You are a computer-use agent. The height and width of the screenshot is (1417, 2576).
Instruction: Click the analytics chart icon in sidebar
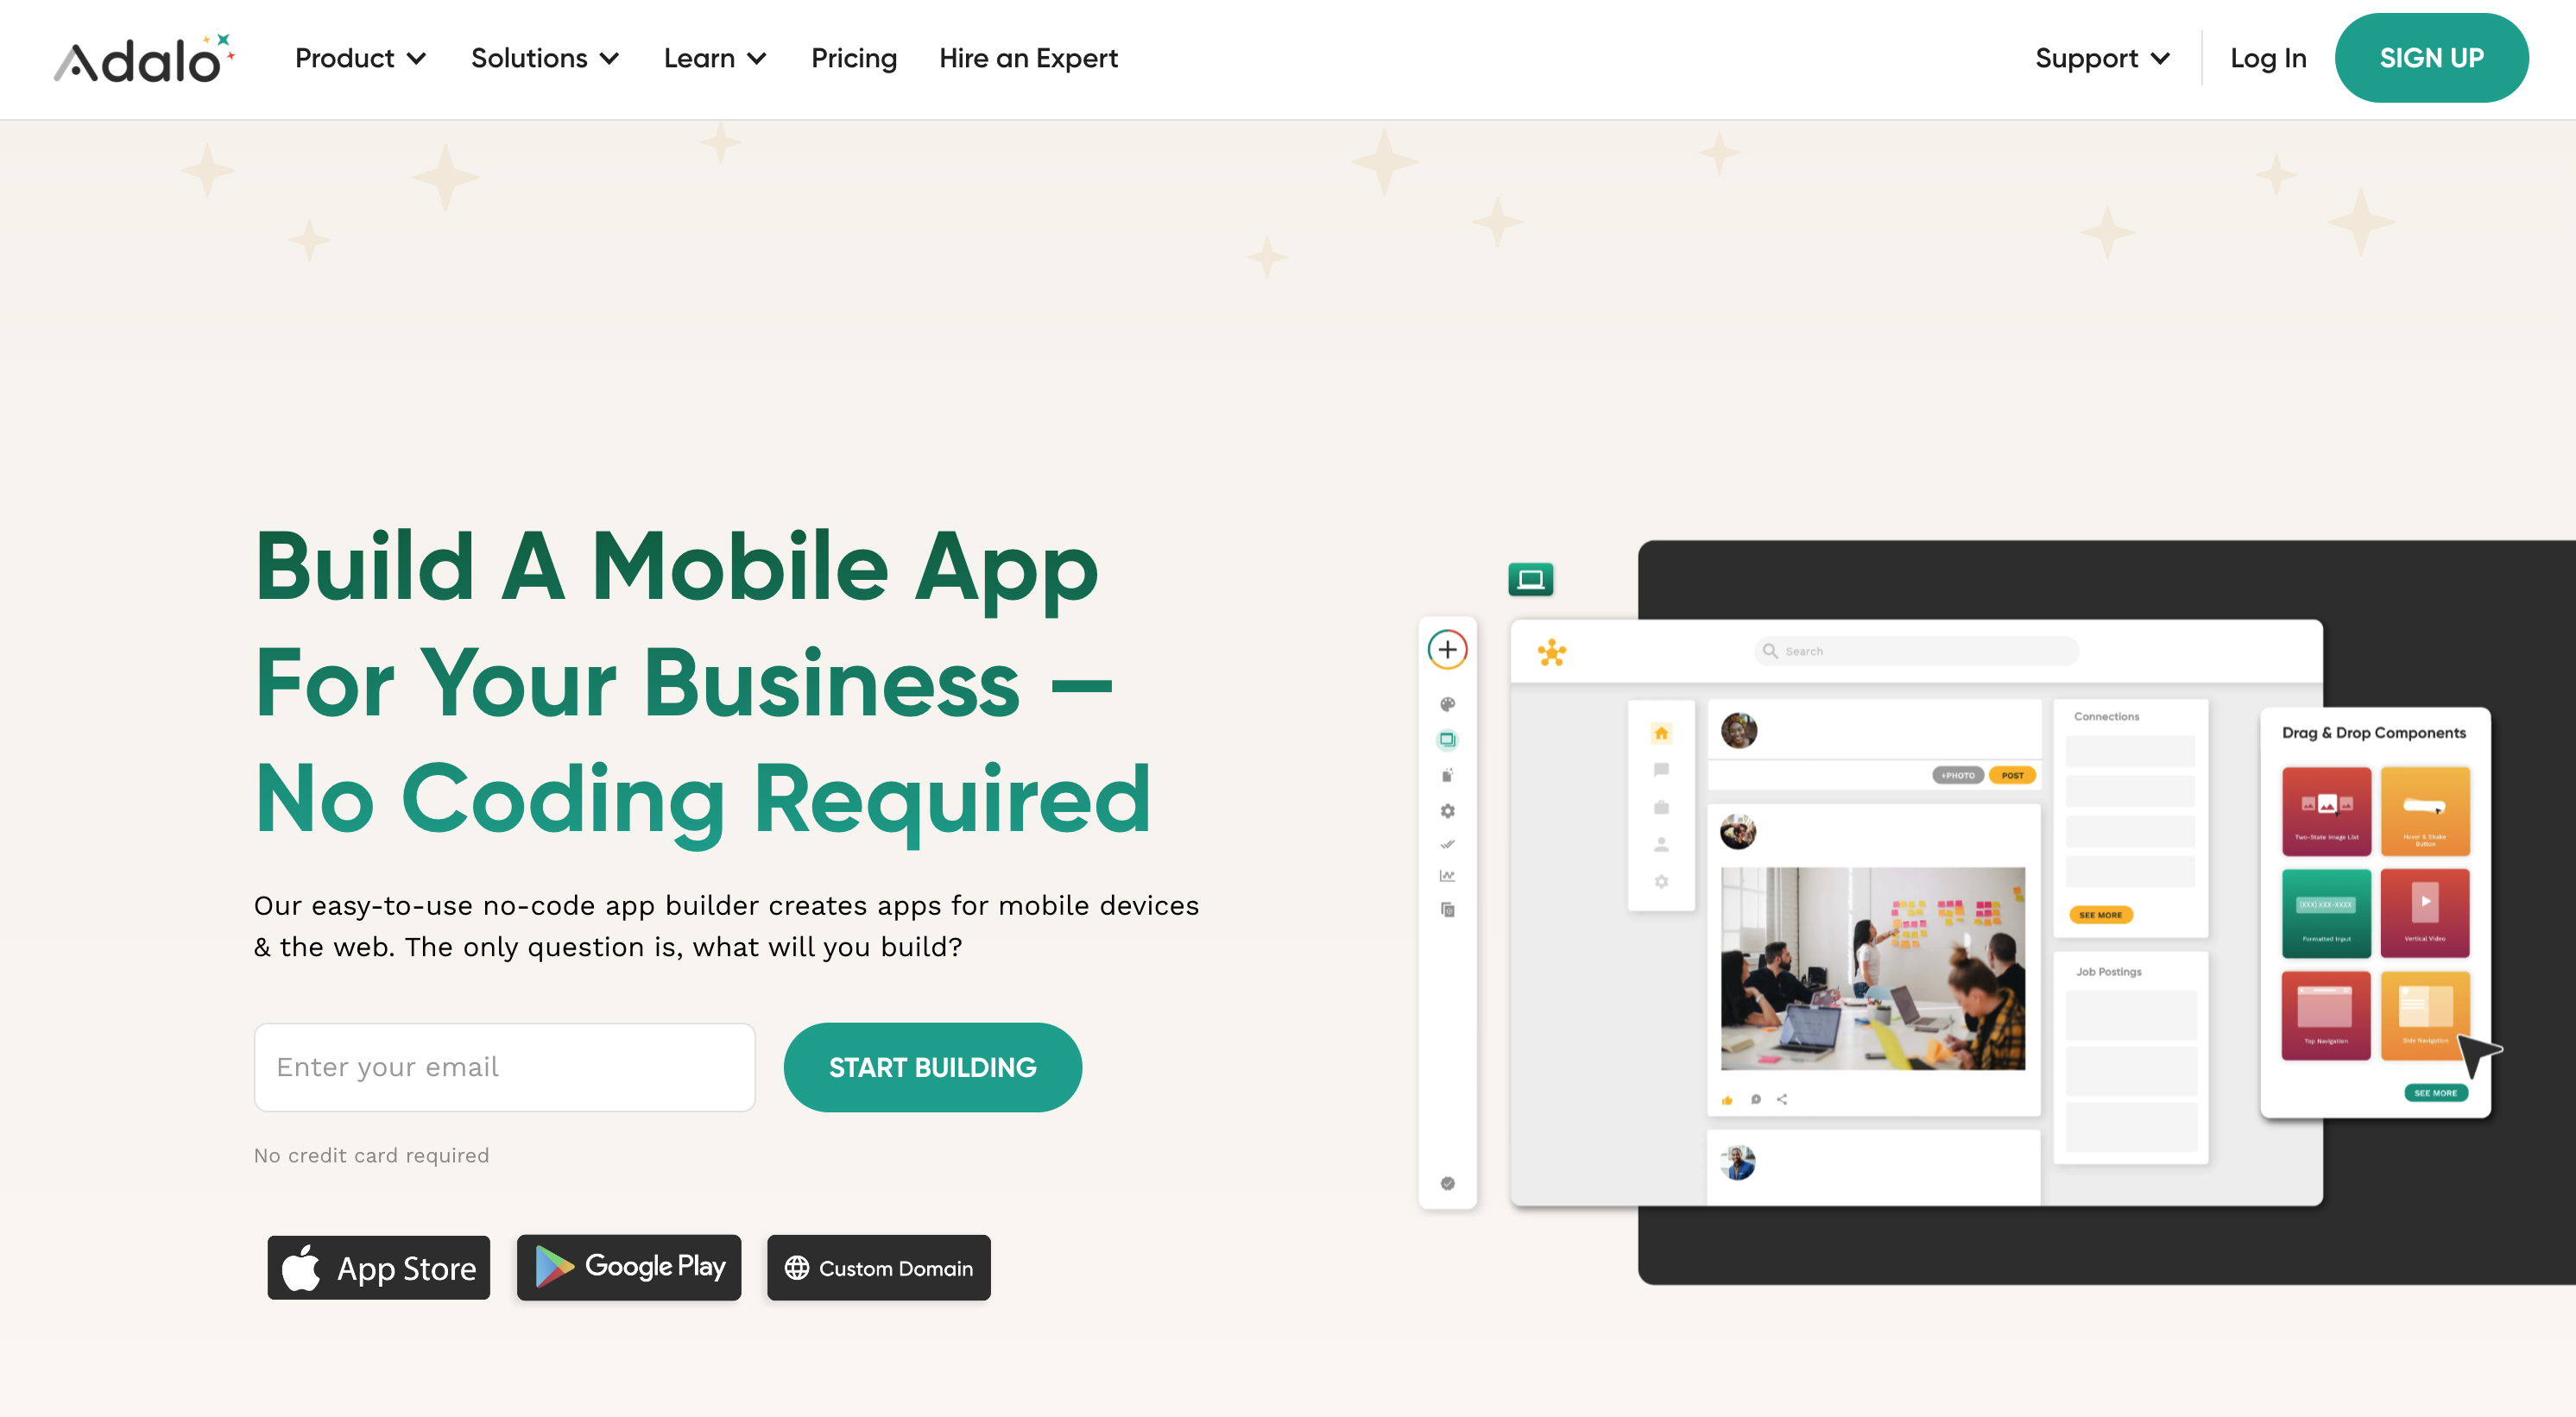click(1449, 876)
